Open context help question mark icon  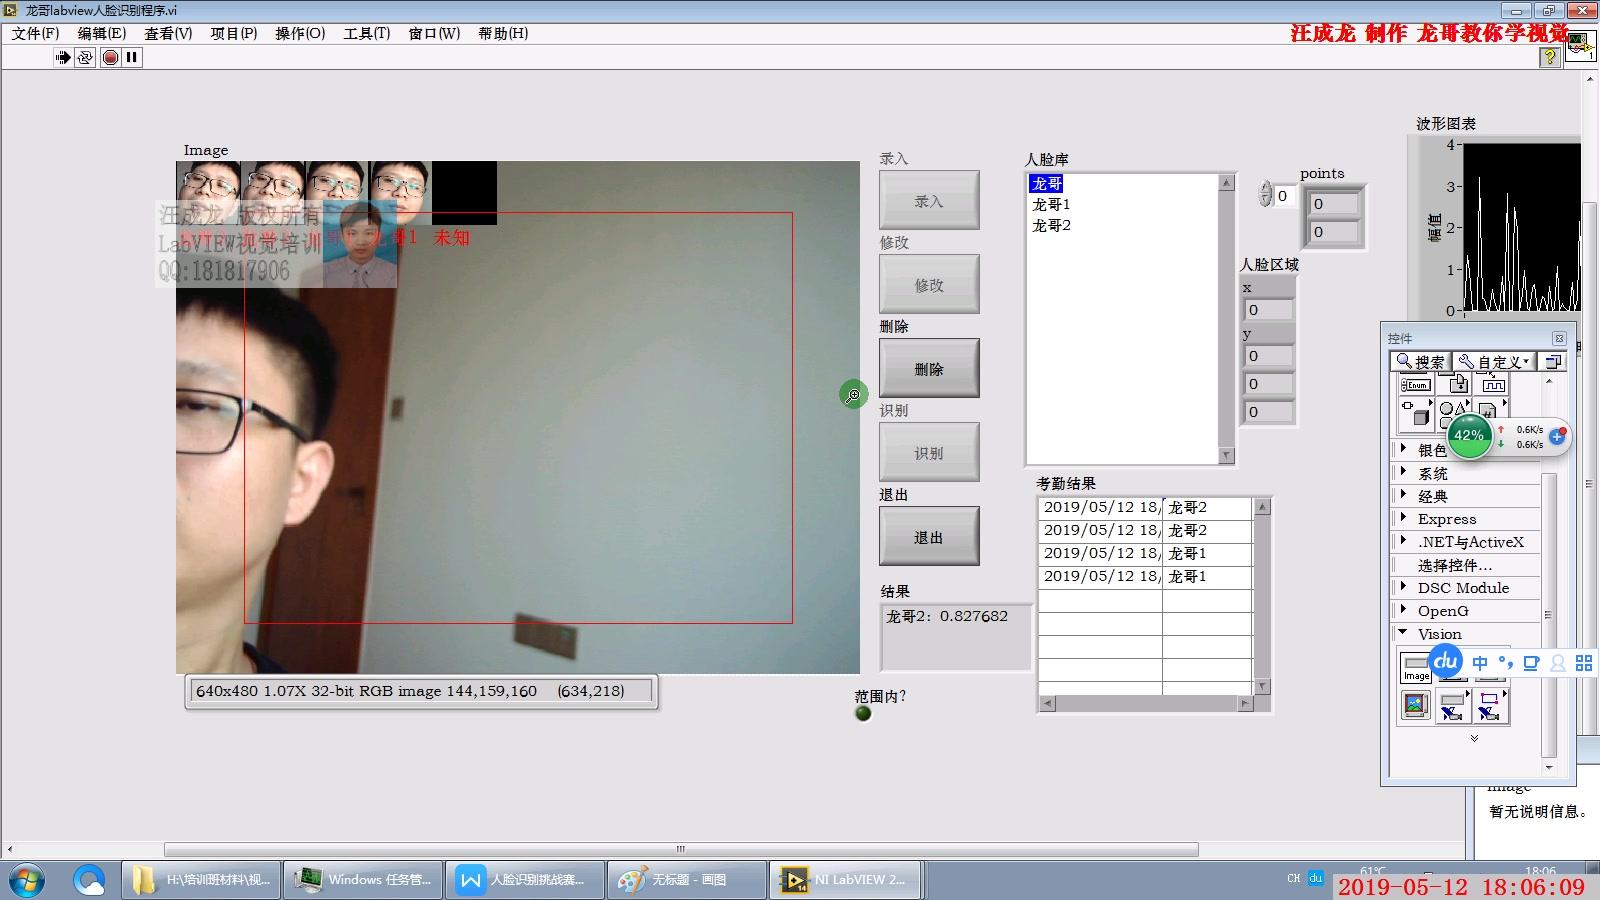1549,57
